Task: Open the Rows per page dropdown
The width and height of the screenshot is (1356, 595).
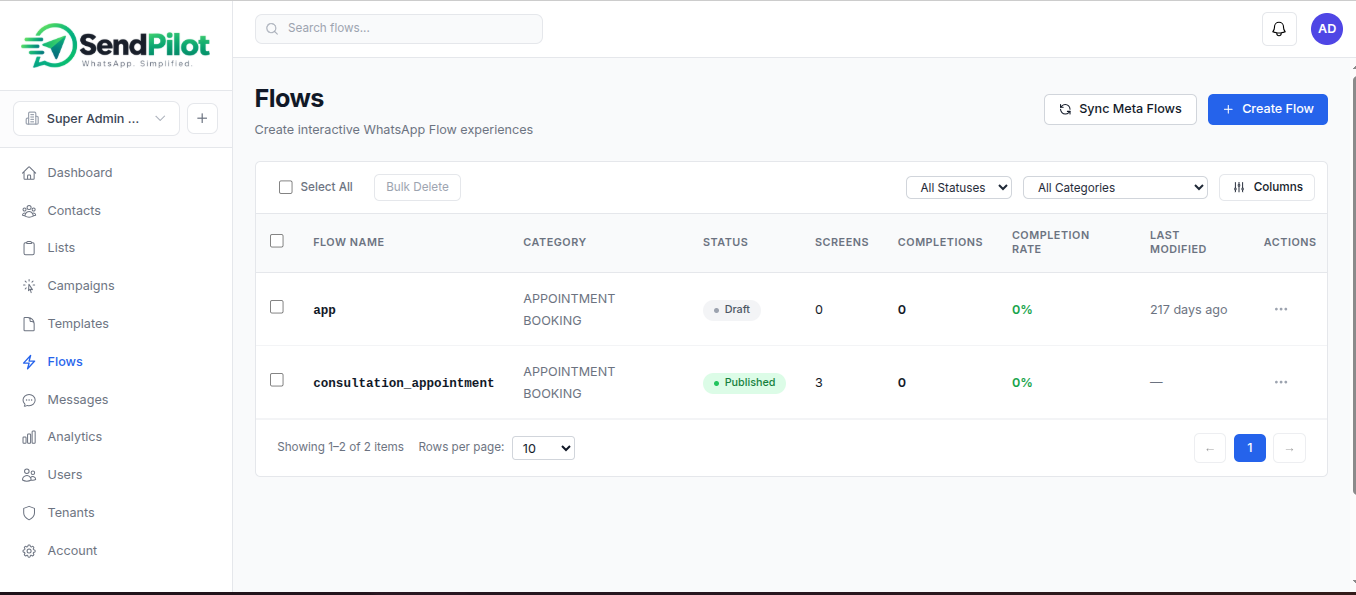Action: tap(543, 448)
